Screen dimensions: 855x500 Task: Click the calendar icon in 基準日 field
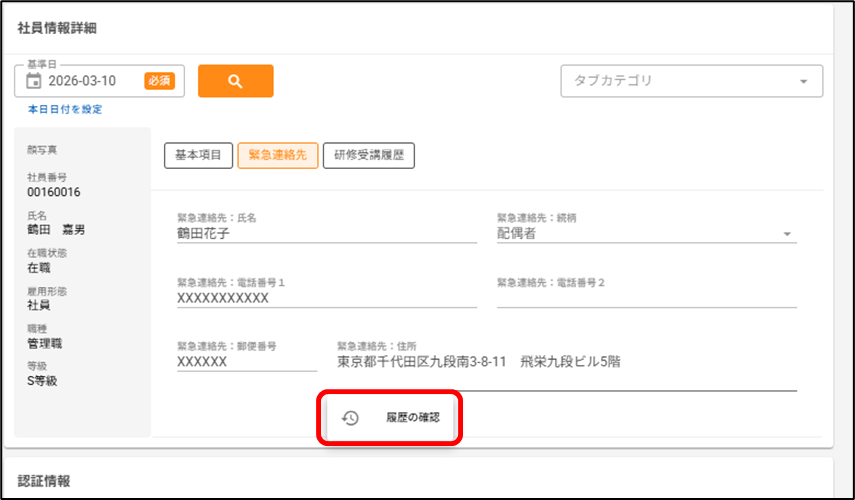33,82
